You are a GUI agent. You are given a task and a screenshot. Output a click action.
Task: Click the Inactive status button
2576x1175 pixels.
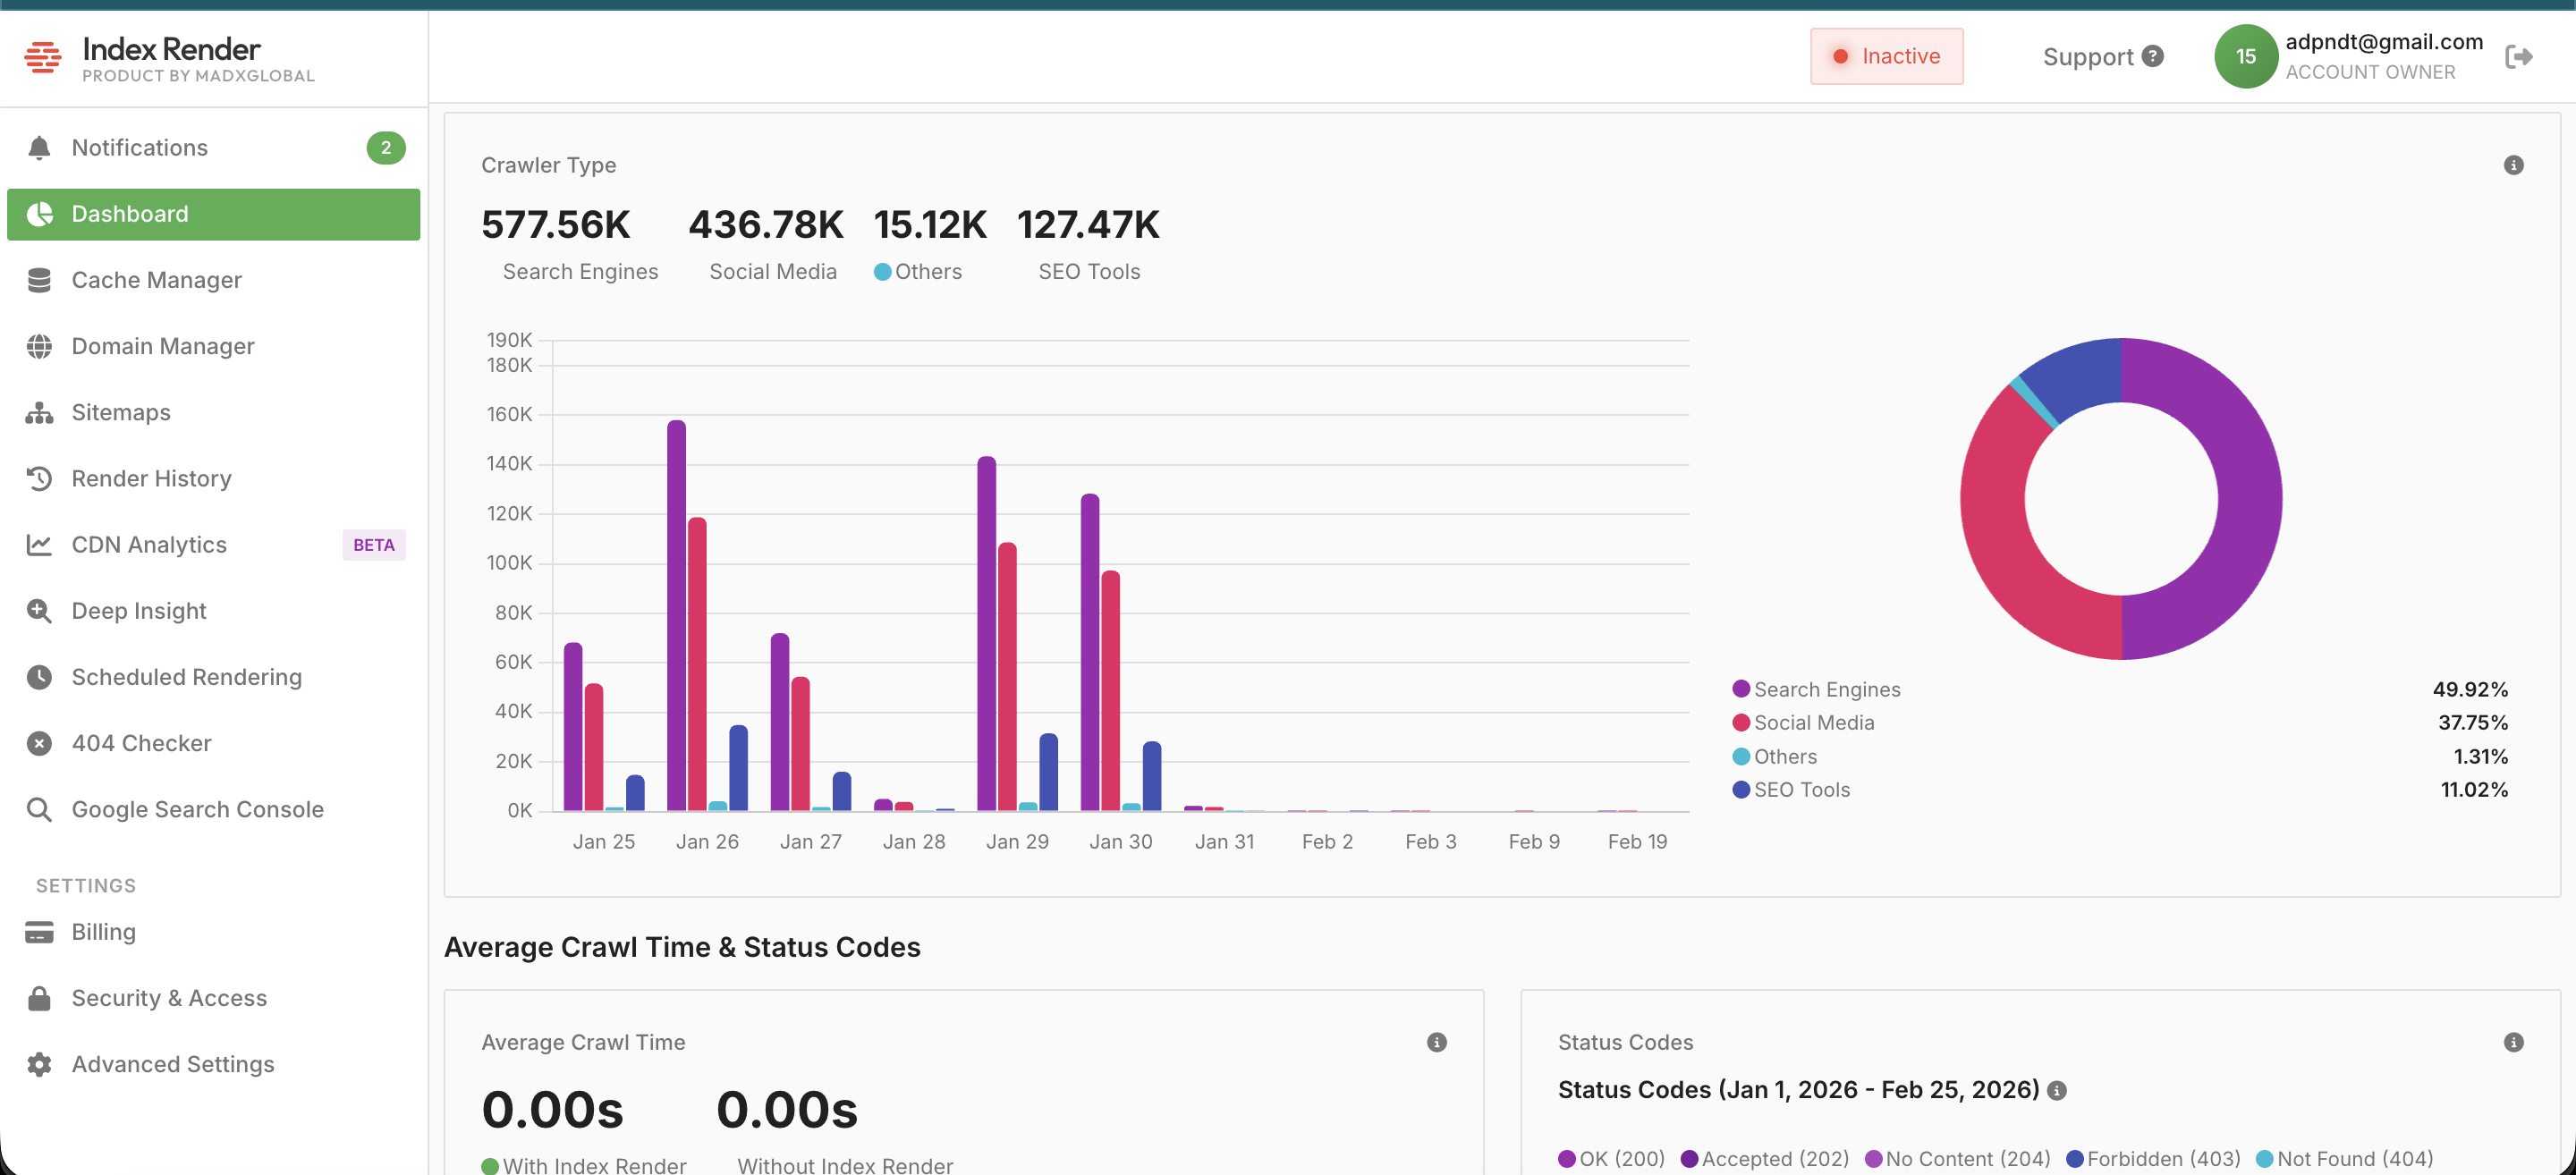1886,56
